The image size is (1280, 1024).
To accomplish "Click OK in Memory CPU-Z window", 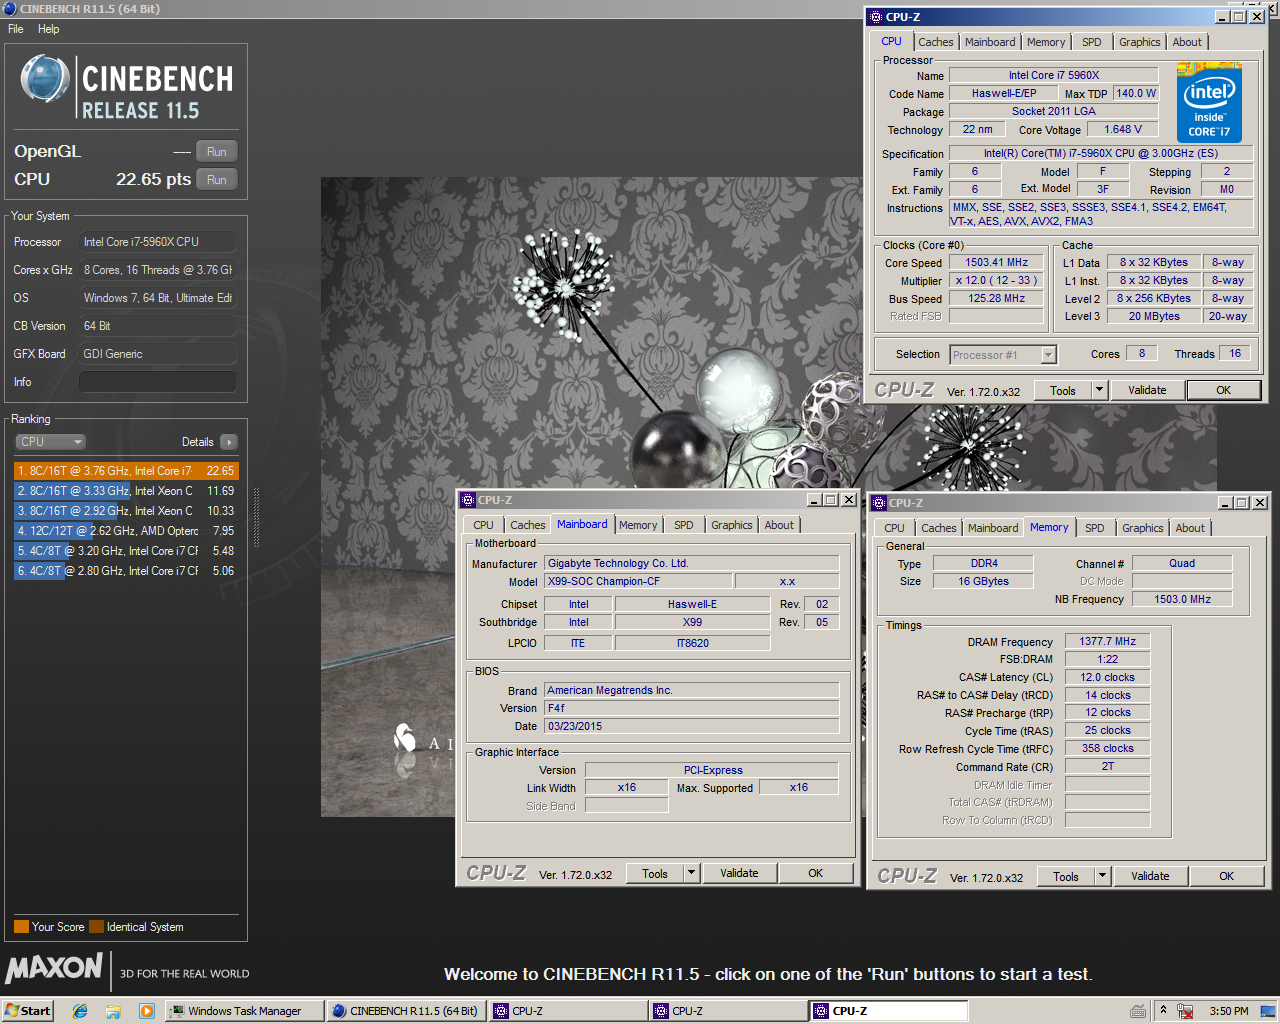I will (x=1227, y=876).
